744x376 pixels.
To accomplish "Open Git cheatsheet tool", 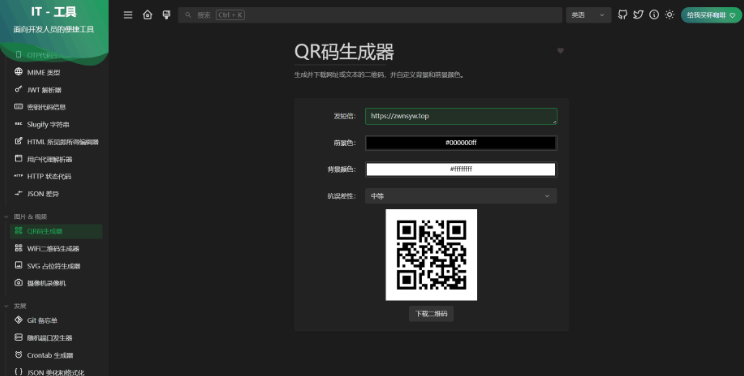I will click(x=56, y=320).
